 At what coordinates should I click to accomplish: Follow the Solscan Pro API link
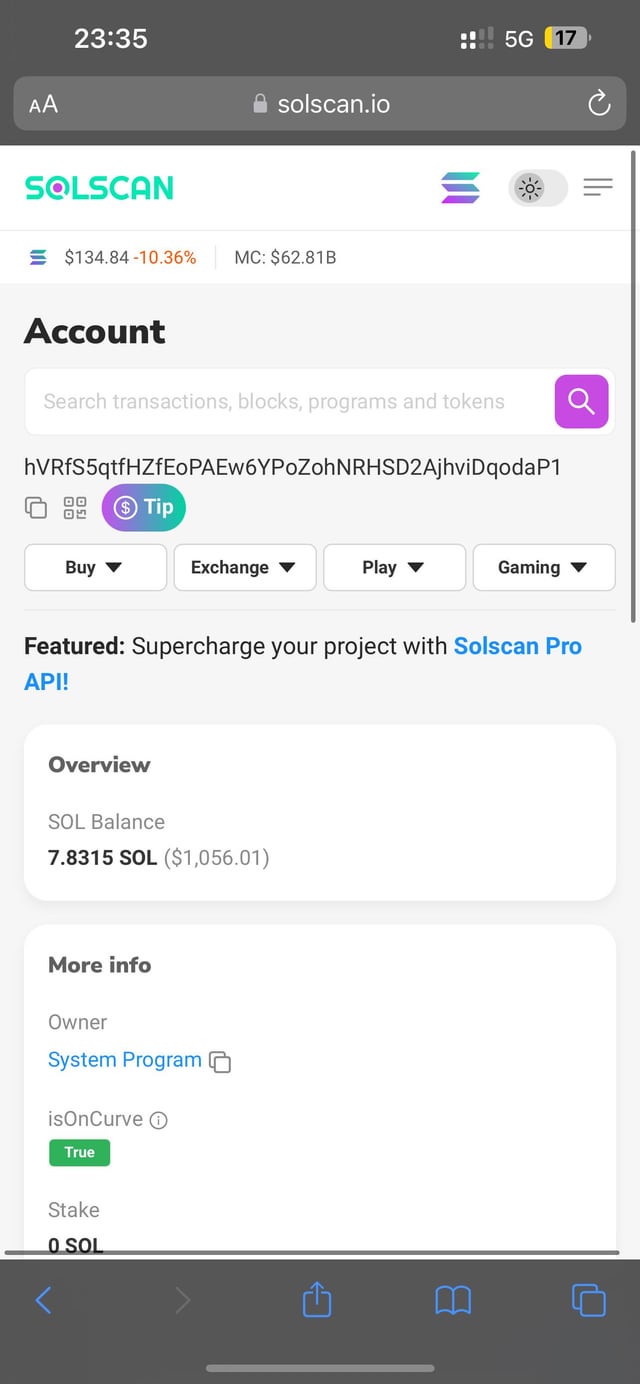pos(517,646)
